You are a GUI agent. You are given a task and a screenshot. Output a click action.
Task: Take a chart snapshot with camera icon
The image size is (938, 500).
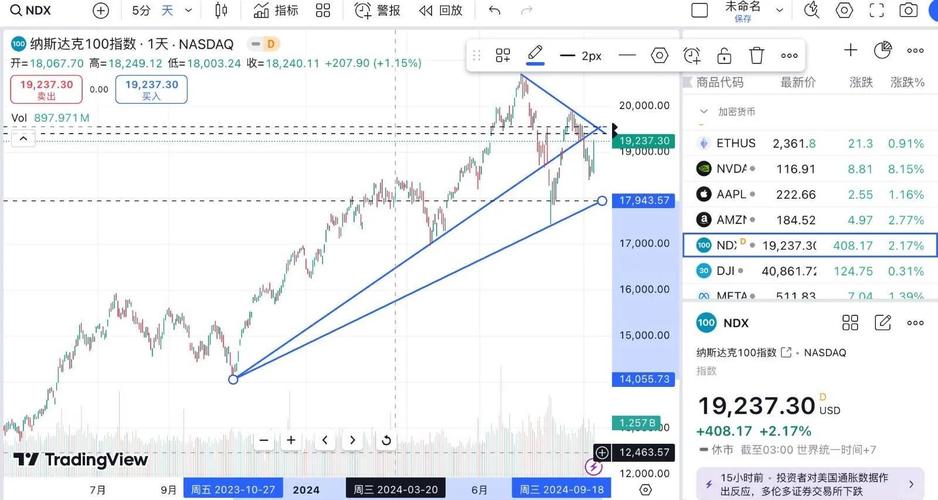pos(908,10)
